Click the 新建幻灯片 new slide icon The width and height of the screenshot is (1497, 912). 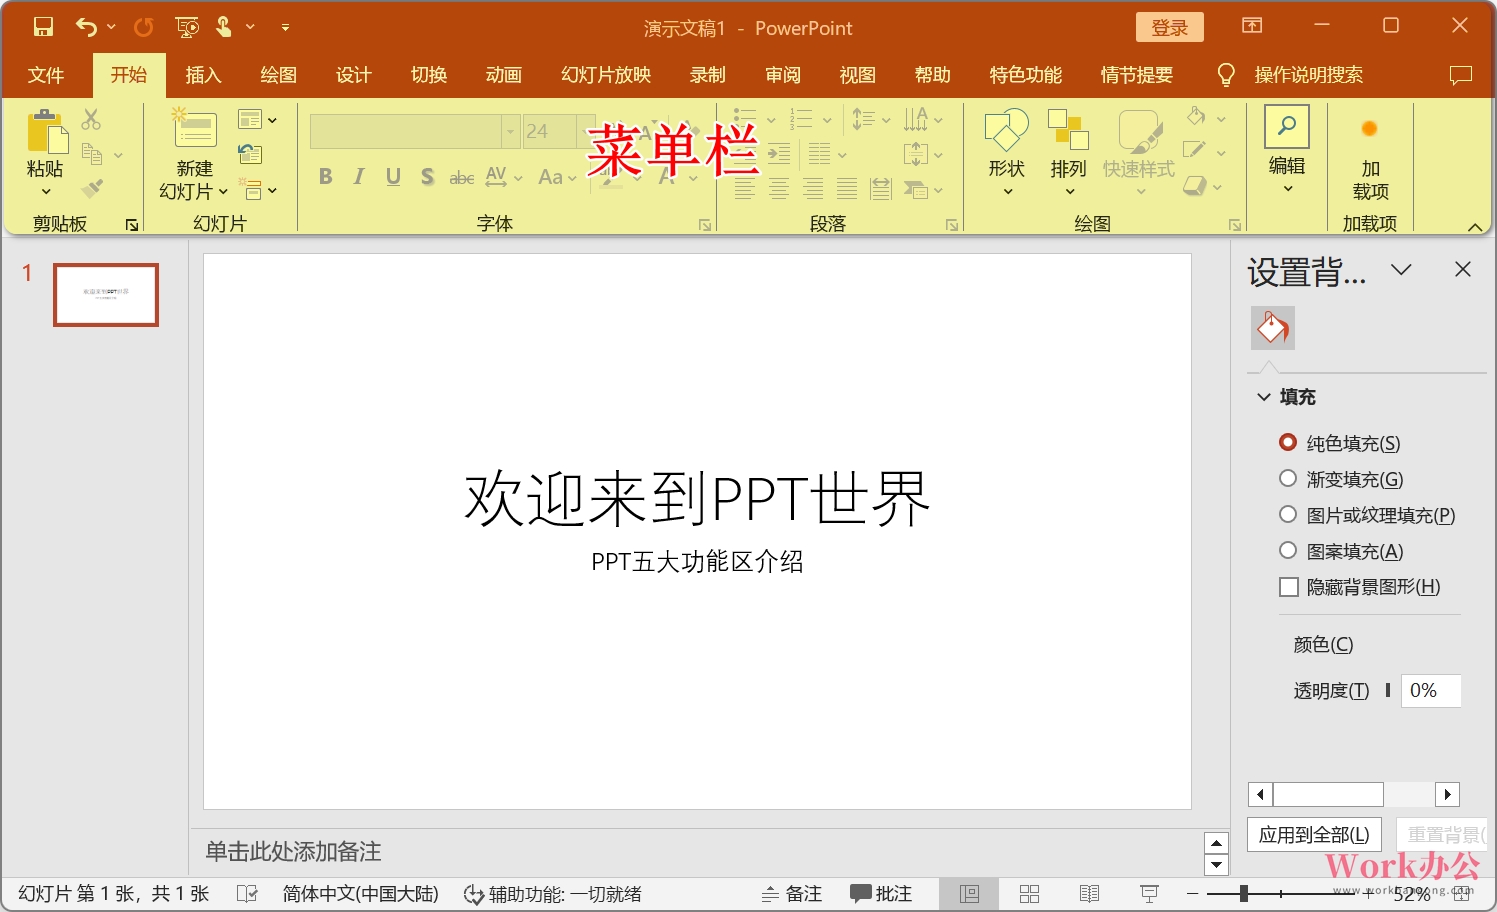point(195,130)
